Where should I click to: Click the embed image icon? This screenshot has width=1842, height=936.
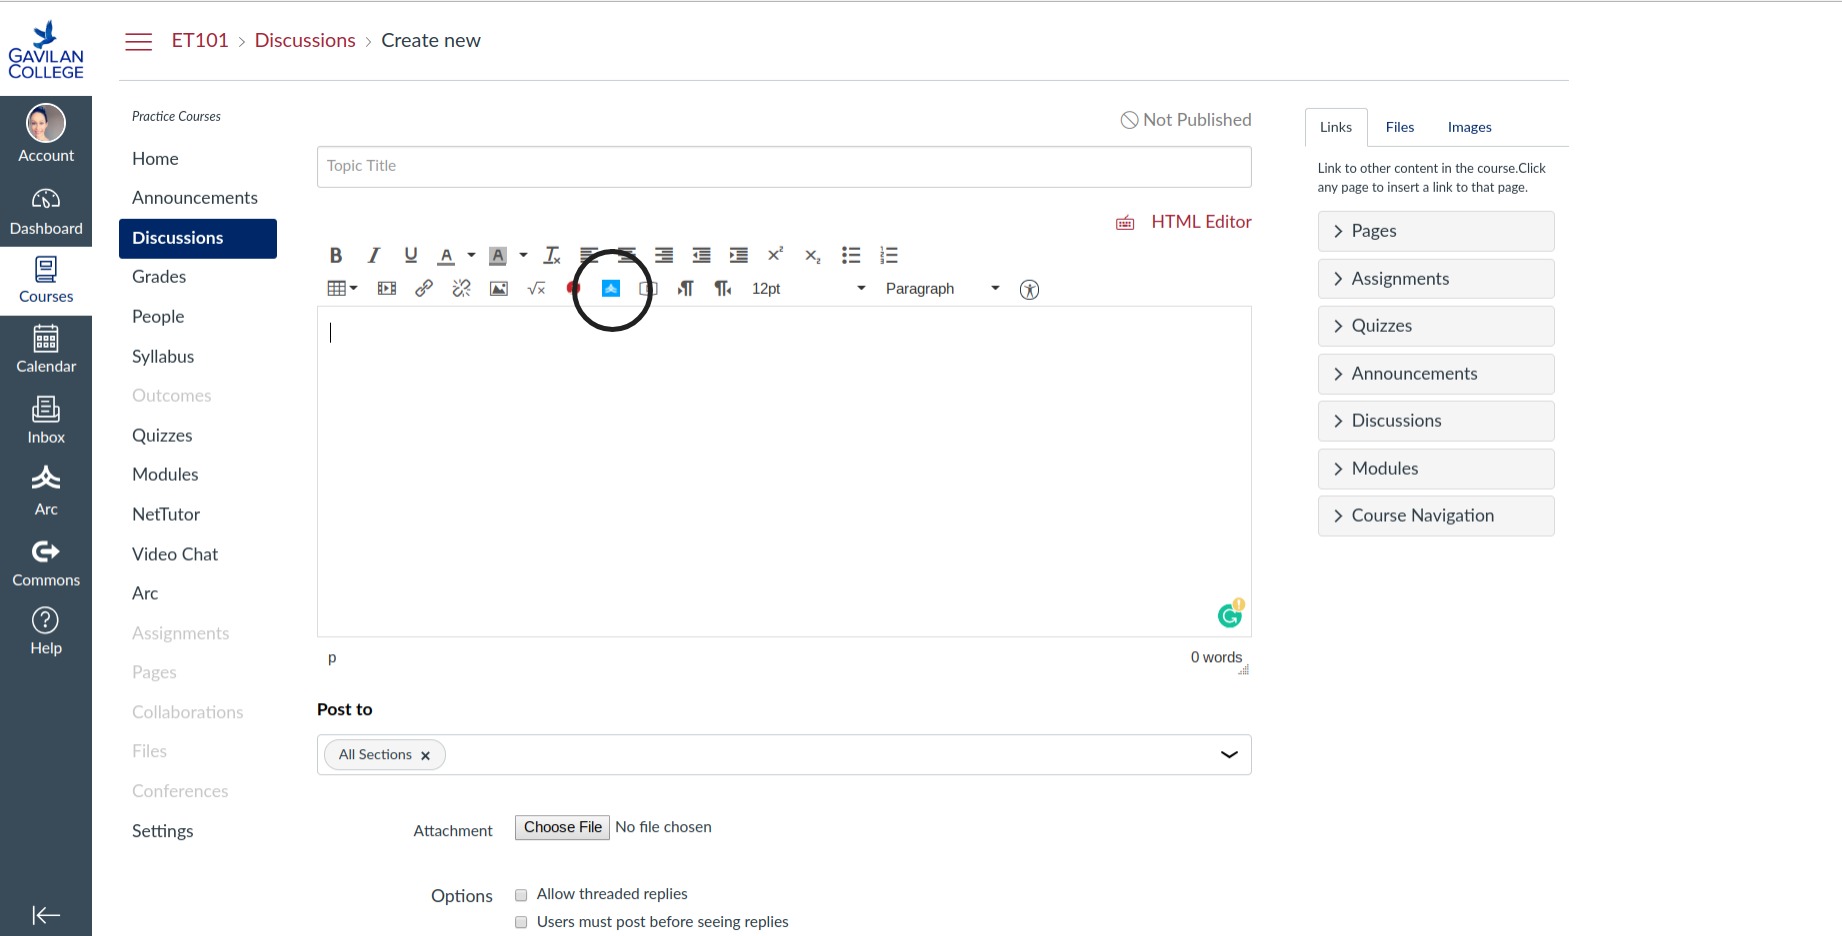(498, 289)
